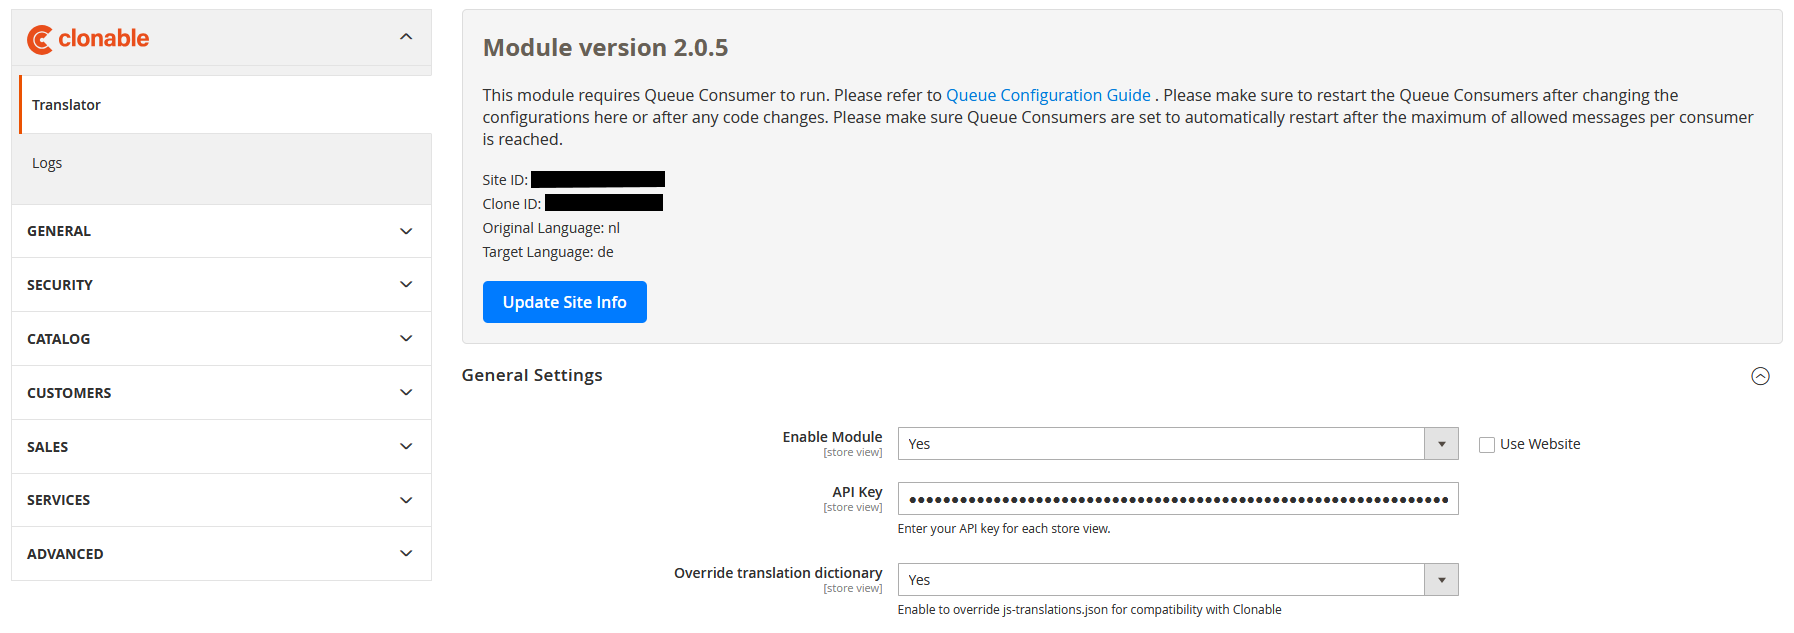Open the Translator tab
1794x633 pixels.
tap(225, 105)
